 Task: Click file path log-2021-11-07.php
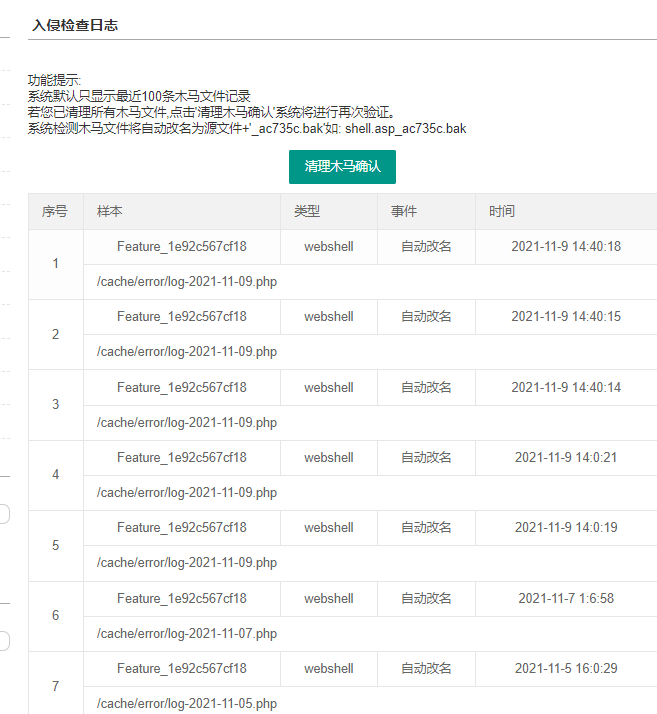(187, 633)
